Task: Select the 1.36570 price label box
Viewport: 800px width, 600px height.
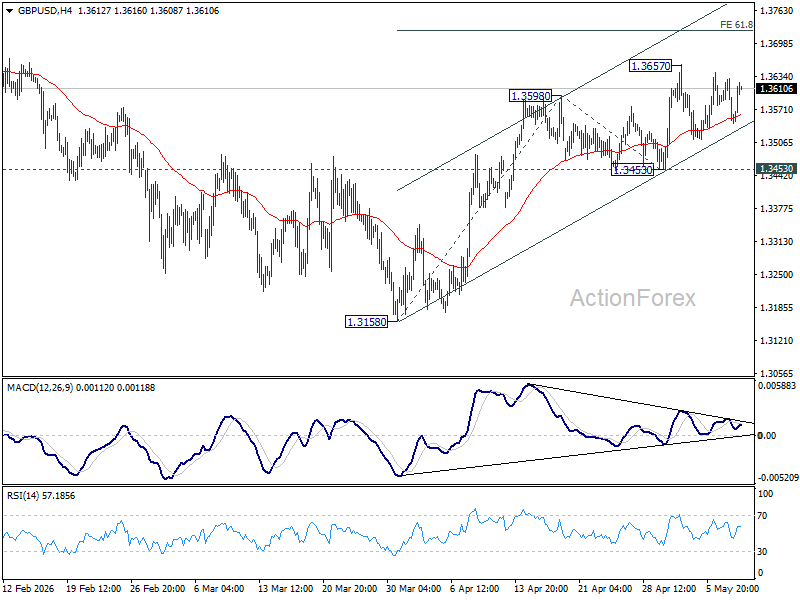Action: (651, 66)
